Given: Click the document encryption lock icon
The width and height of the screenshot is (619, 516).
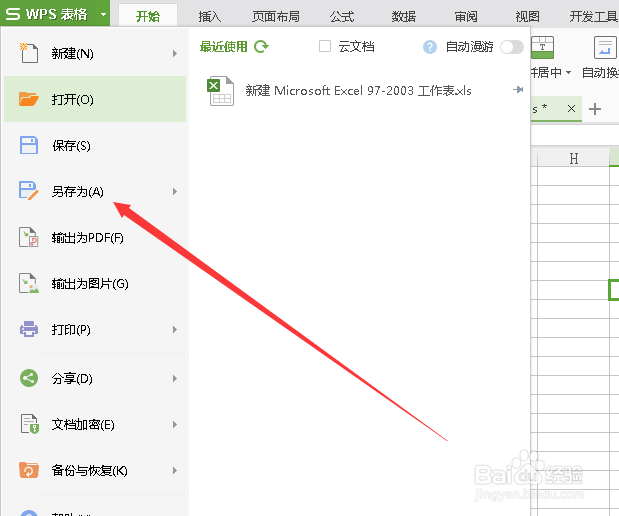Looking at the screenshot, I should tap(29, 424).
